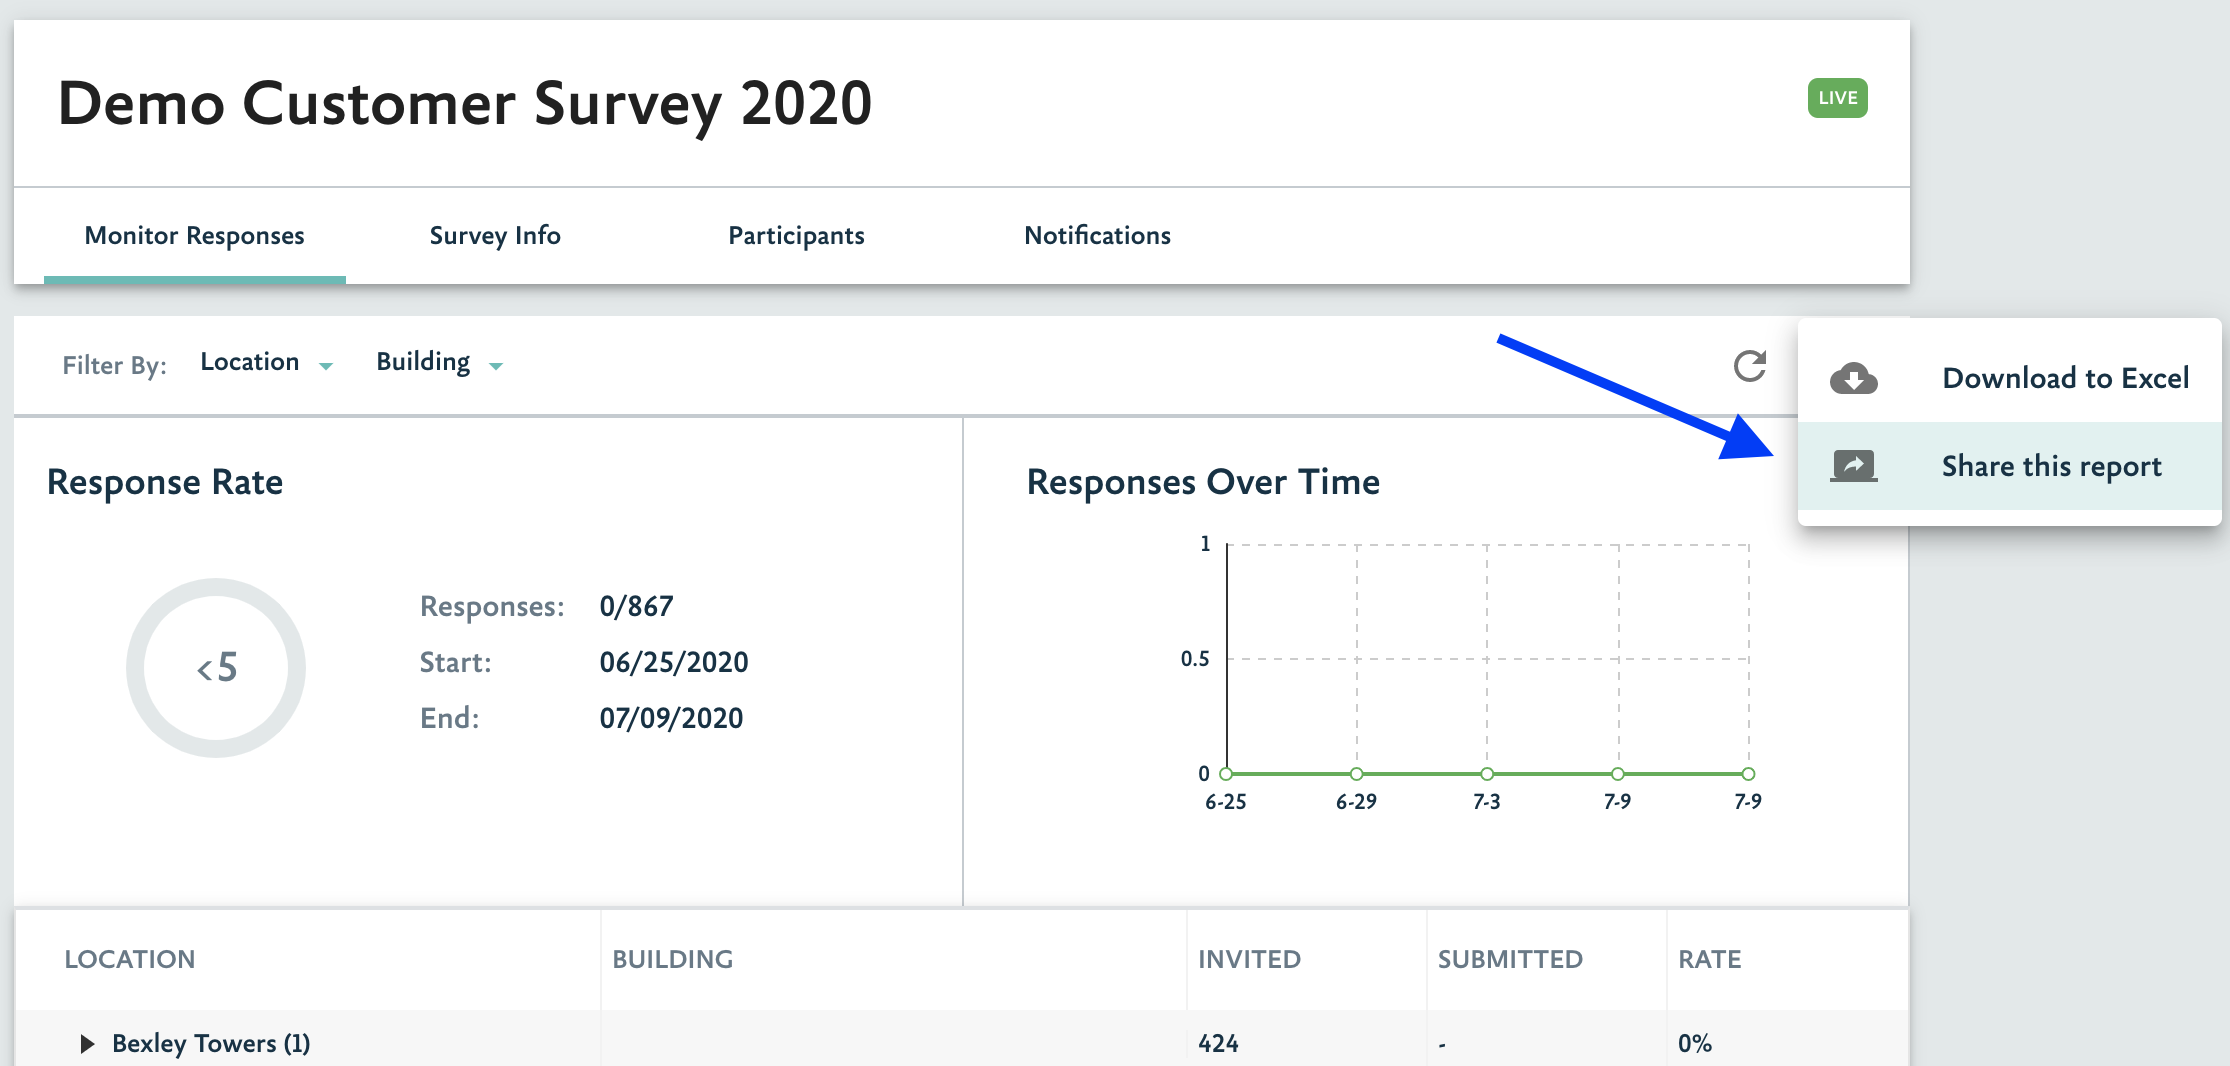Go to the Notifications tab
This screenshot has height=1066, width=2230.
click(1097, 236)
